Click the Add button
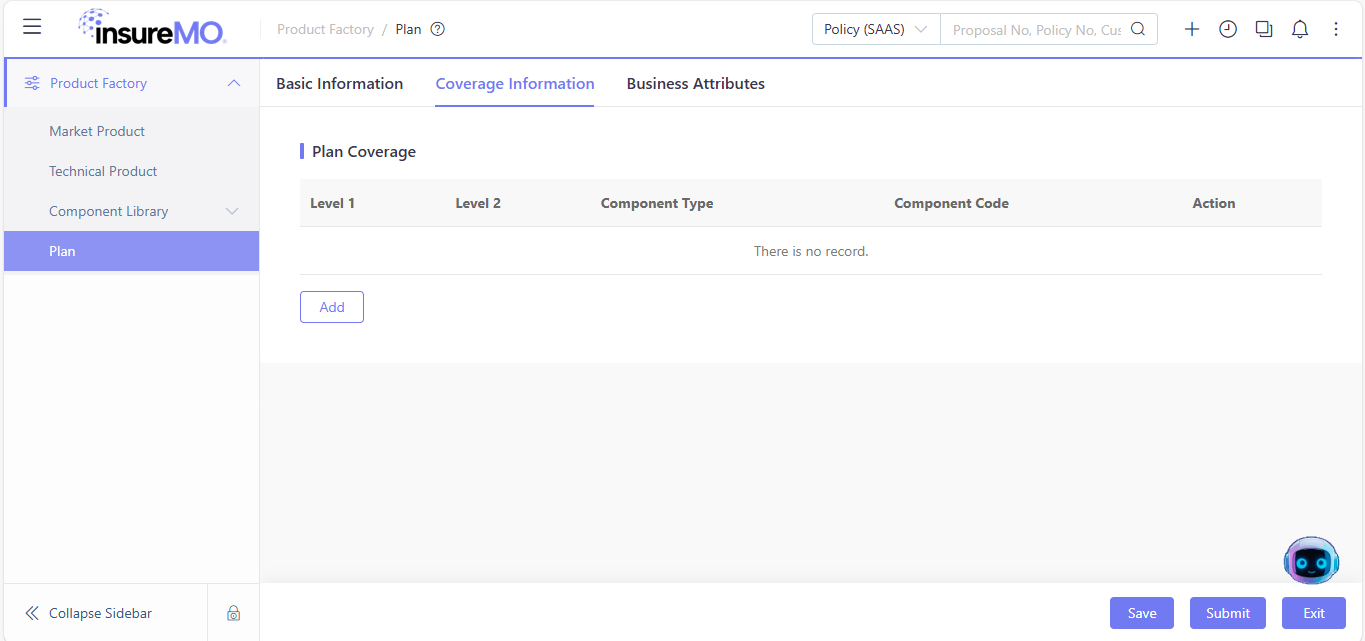The height and width of the screenshot is (641, 1365). pyautogui.click(x=332, y=307)
